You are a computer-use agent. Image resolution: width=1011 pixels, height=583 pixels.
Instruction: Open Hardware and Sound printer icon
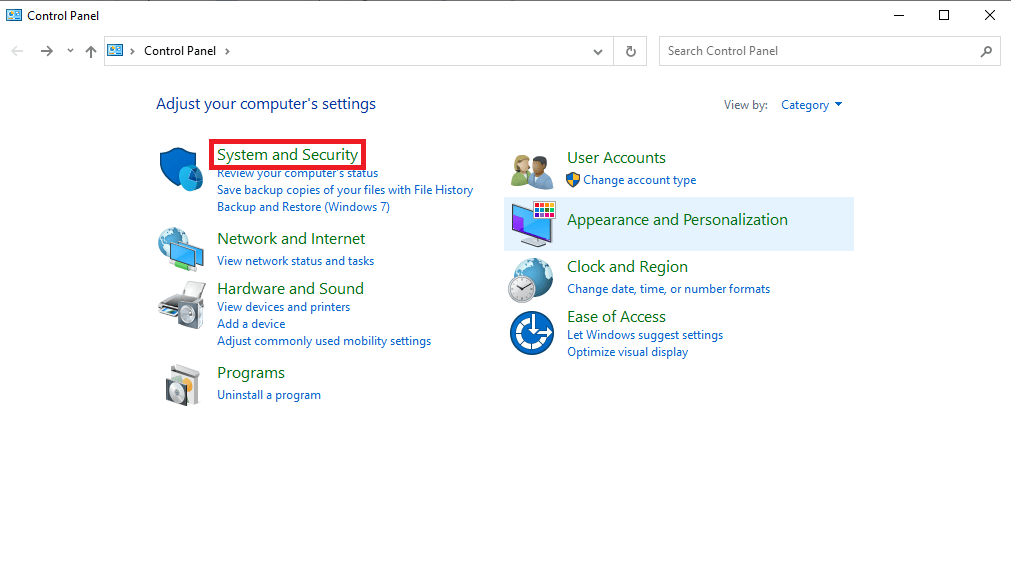tap(182, 305)
